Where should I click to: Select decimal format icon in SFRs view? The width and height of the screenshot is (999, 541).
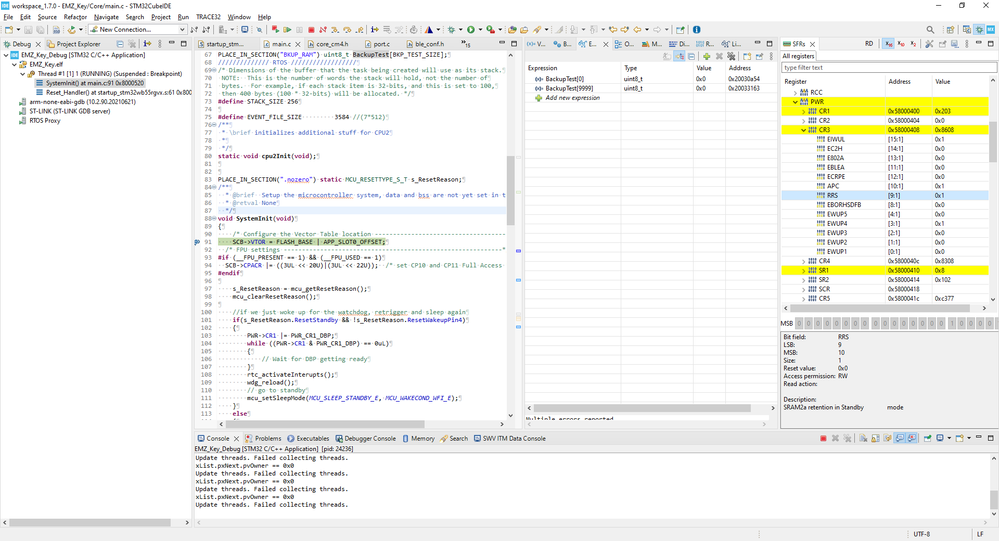pyautogui.click(x=901, y=43)
